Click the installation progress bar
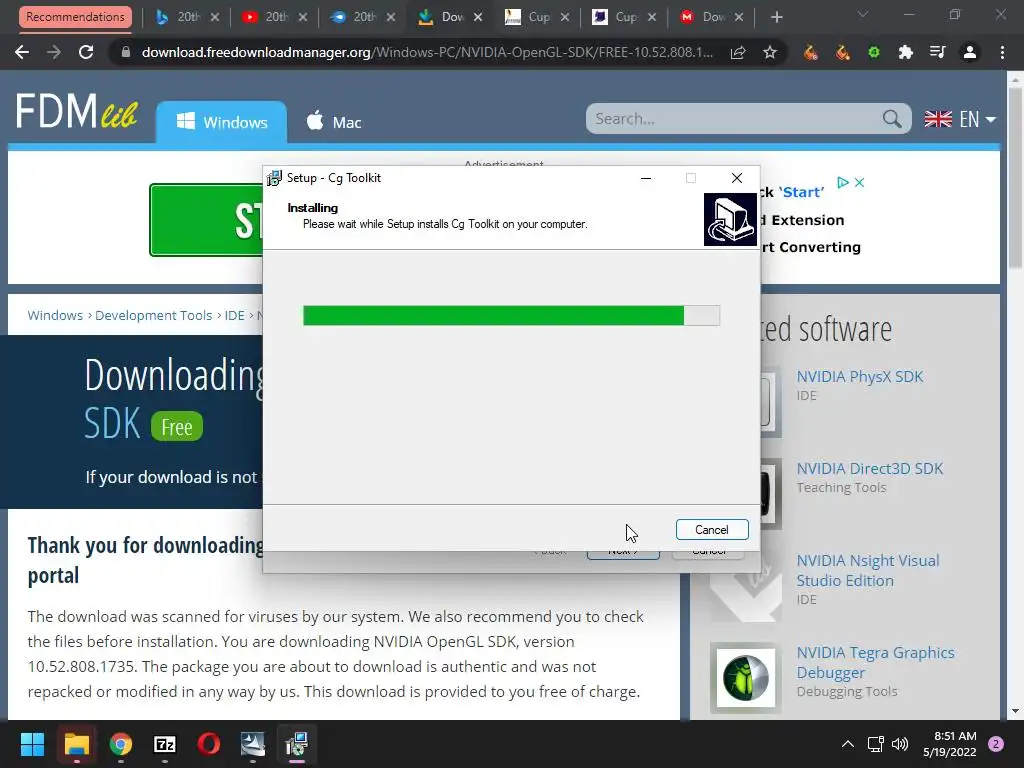1024x768 pixels. [x=511, y=315]
